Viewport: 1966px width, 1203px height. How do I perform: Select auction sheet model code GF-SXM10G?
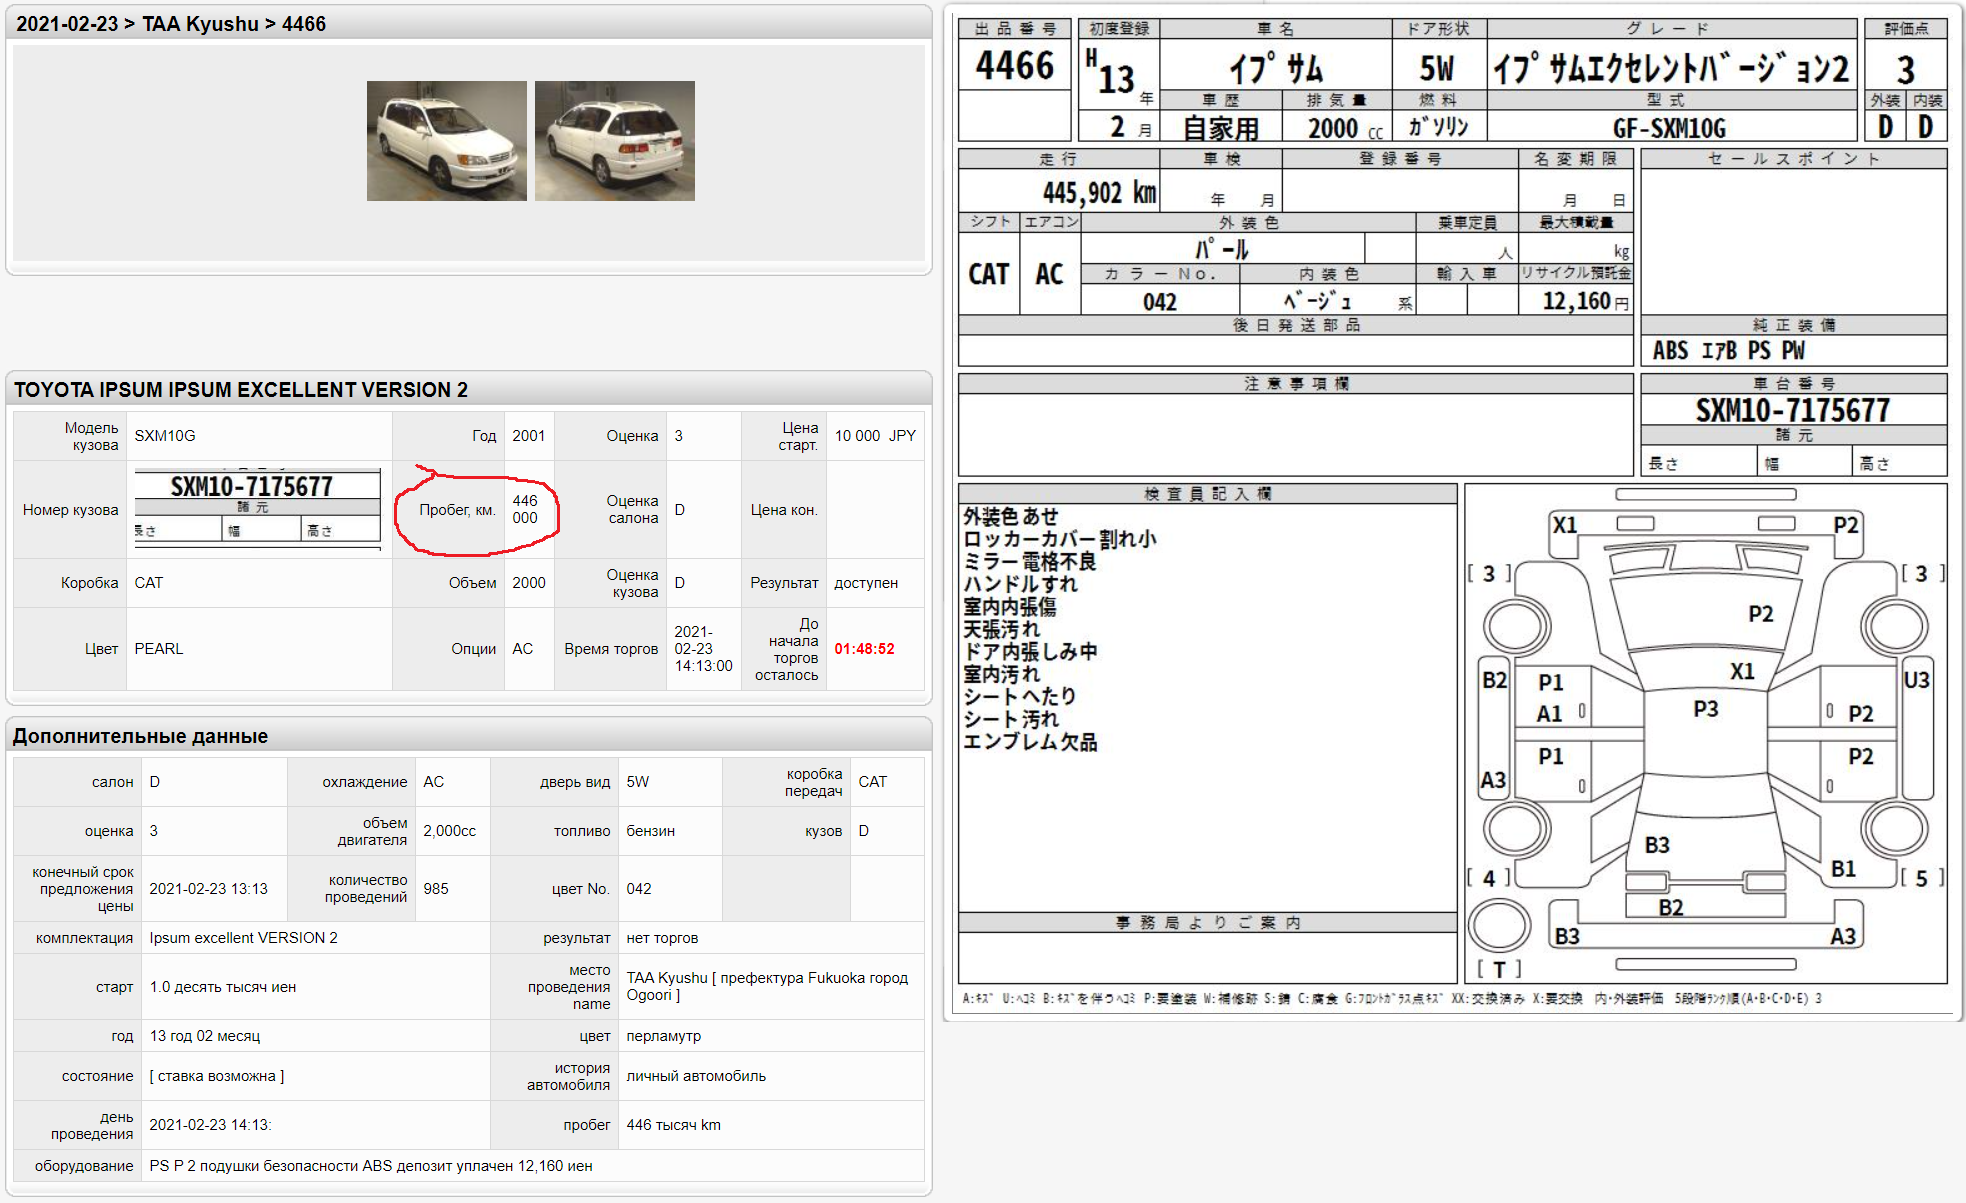pyautogui.click(x=1669, y=128)
